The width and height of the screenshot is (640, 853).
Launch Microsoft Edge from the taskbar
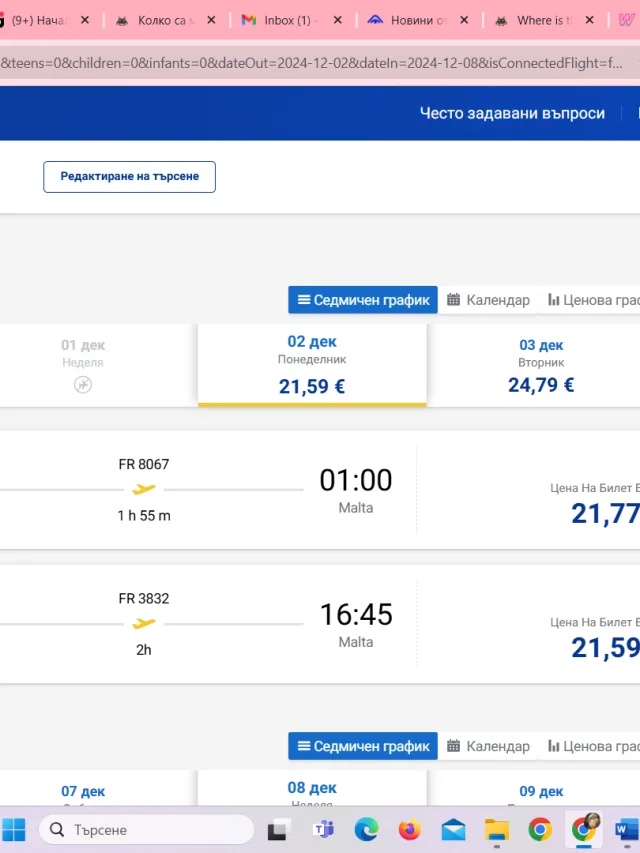coord(366,830)
